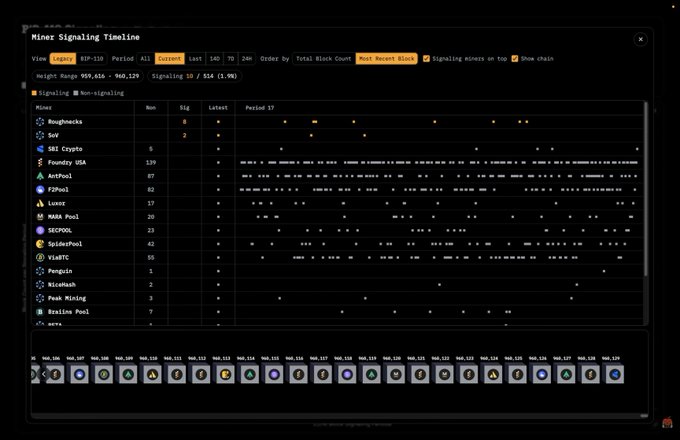Select block 960,122 in the chain
Screen dimensions: 680x440
click(x=444, y=375)
